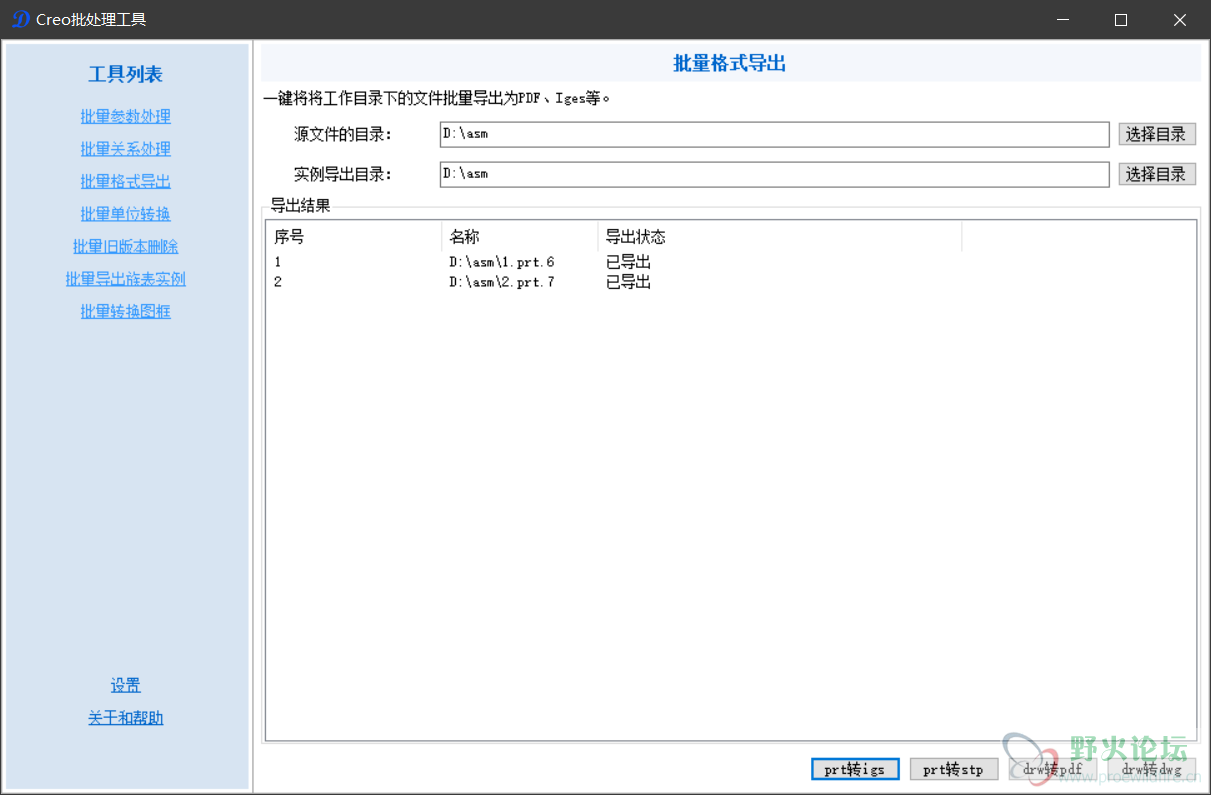Click 已导出 status of row 1
The height and width of the screenshot is (795, 1211).
(x=628, y=263)
